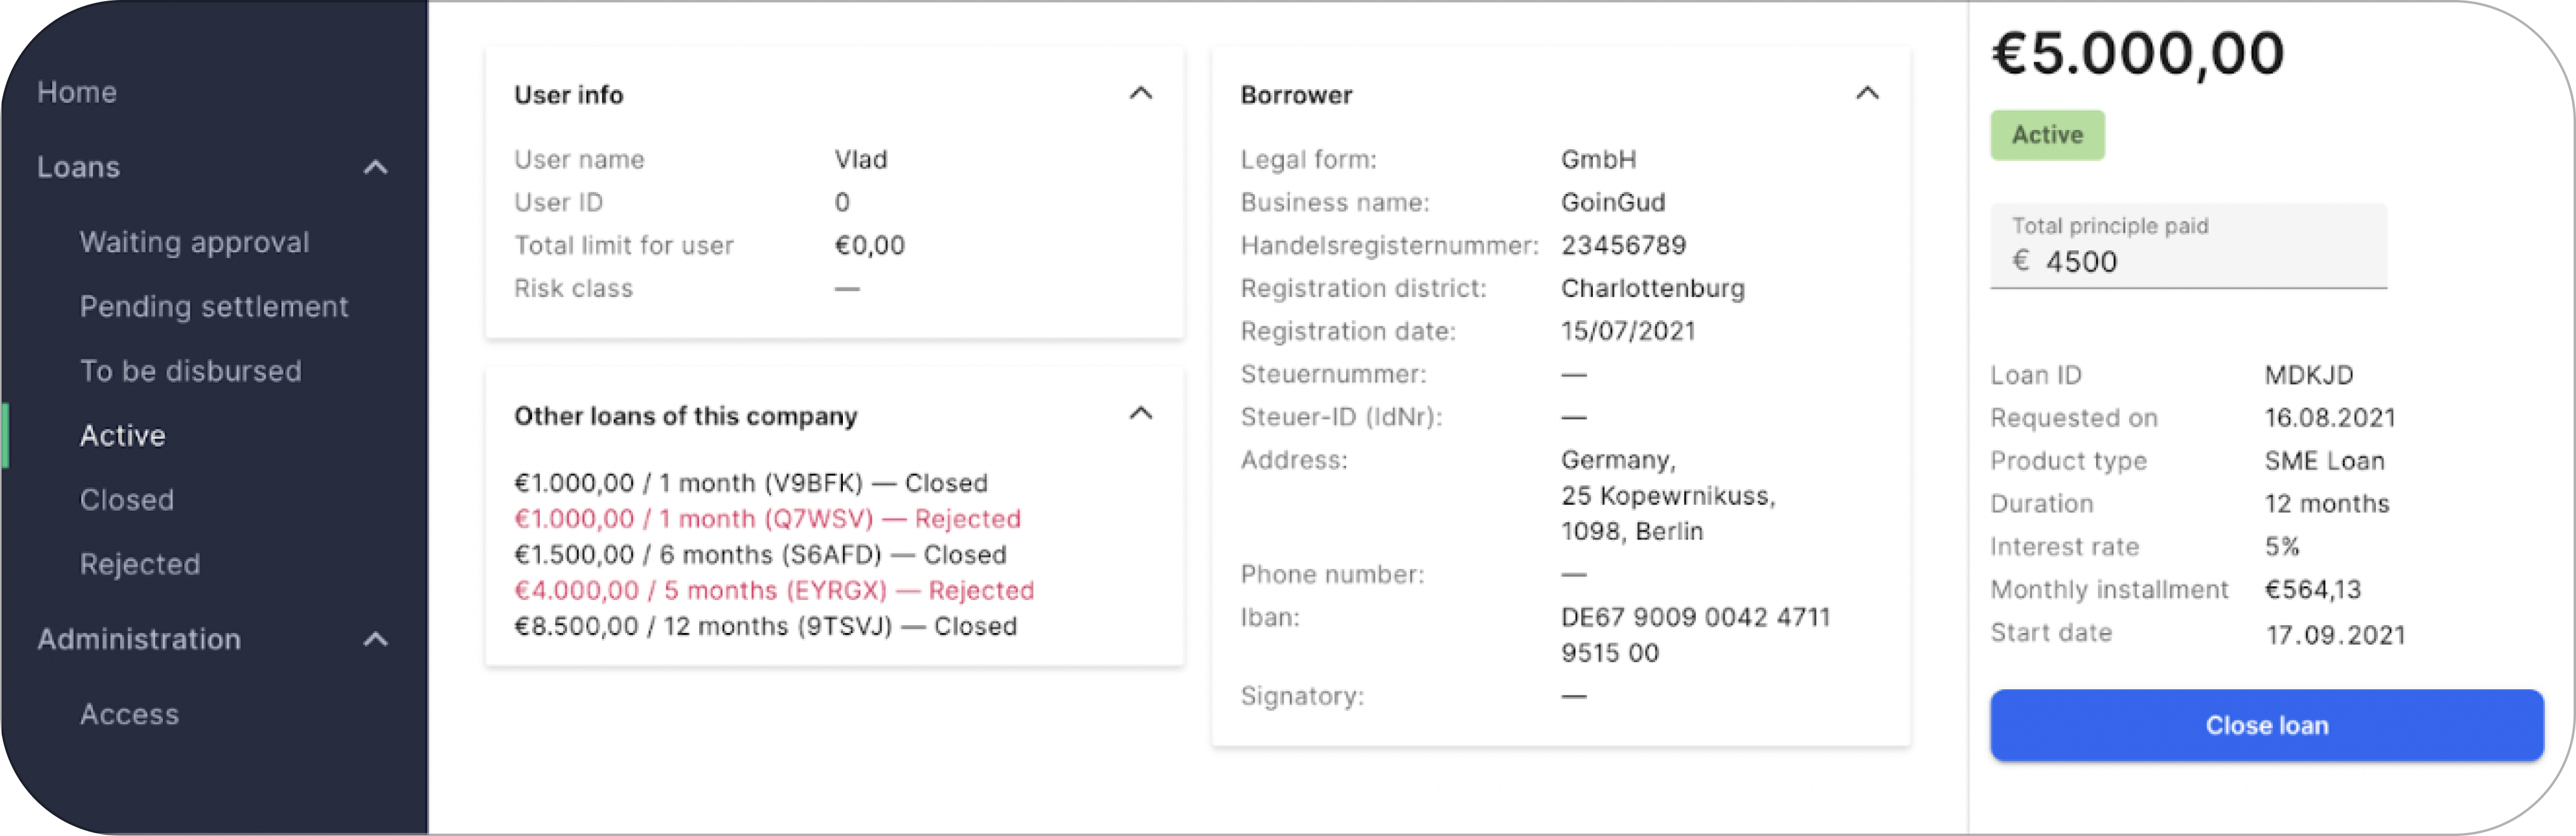2576x836 pixels.
Task: Open To be disbursed loans
Action: point(190,371)
